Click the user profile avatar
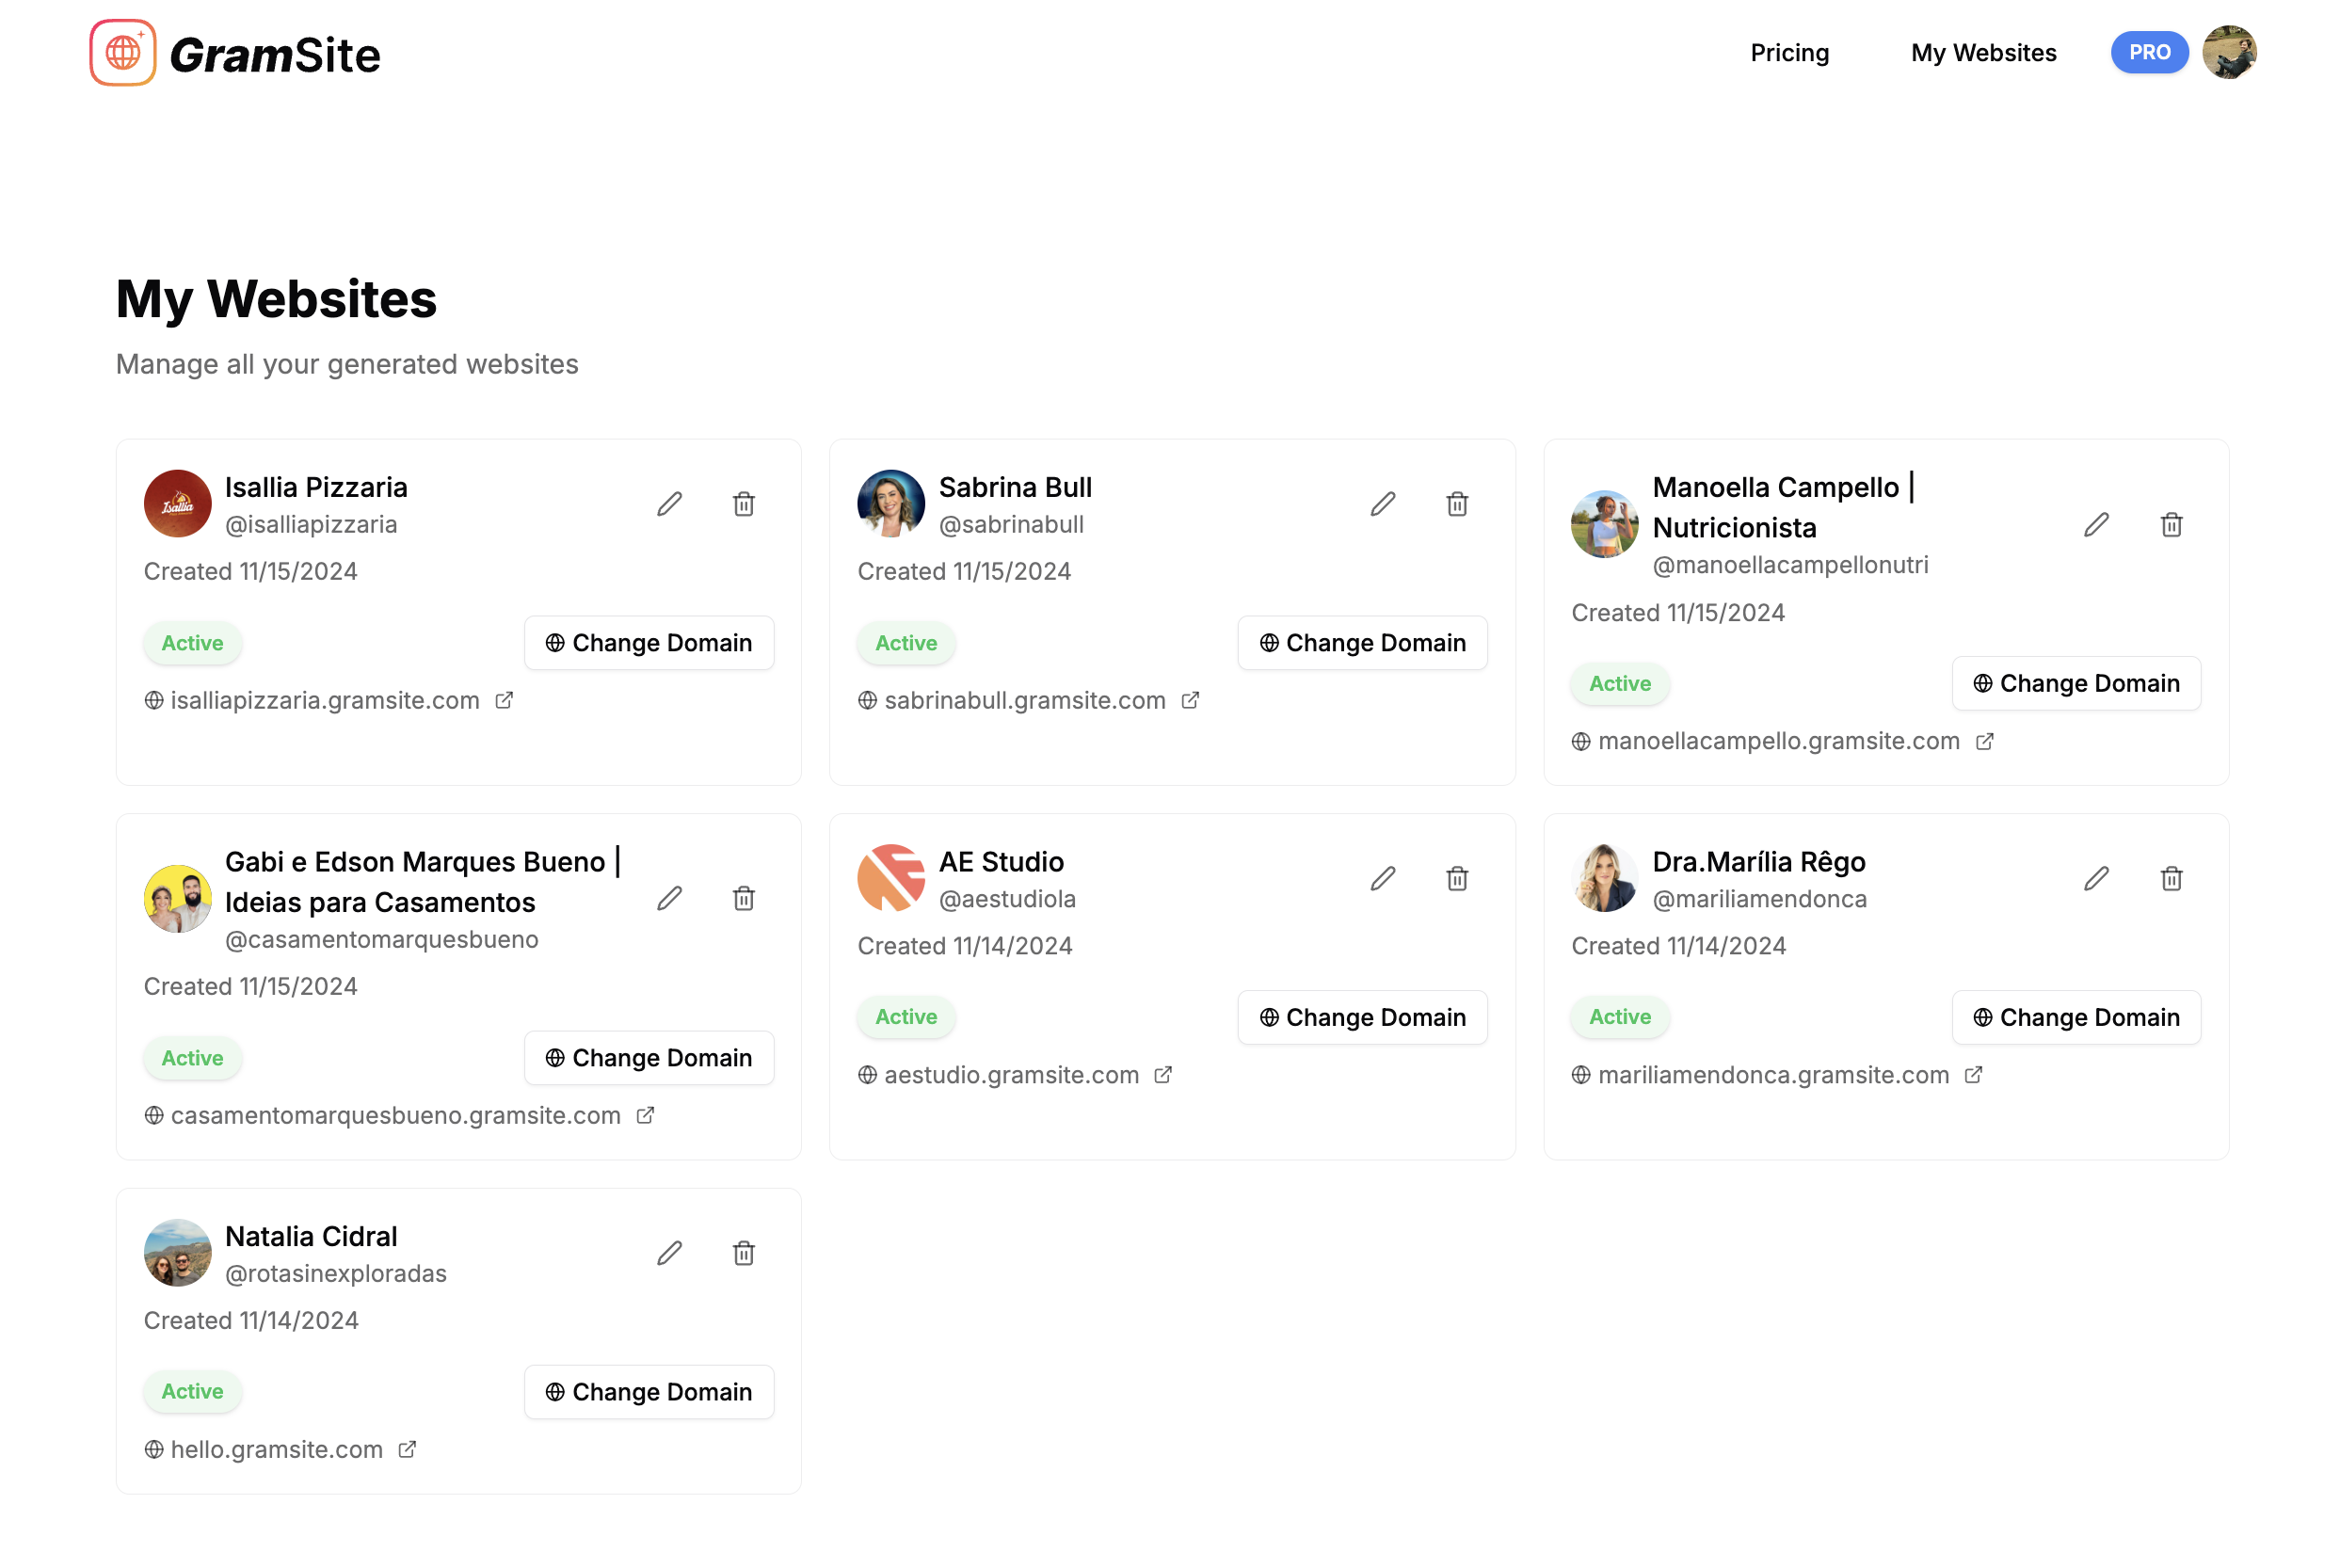Viewport: 2340px width, 1568px height. [x=2229, y=53]
